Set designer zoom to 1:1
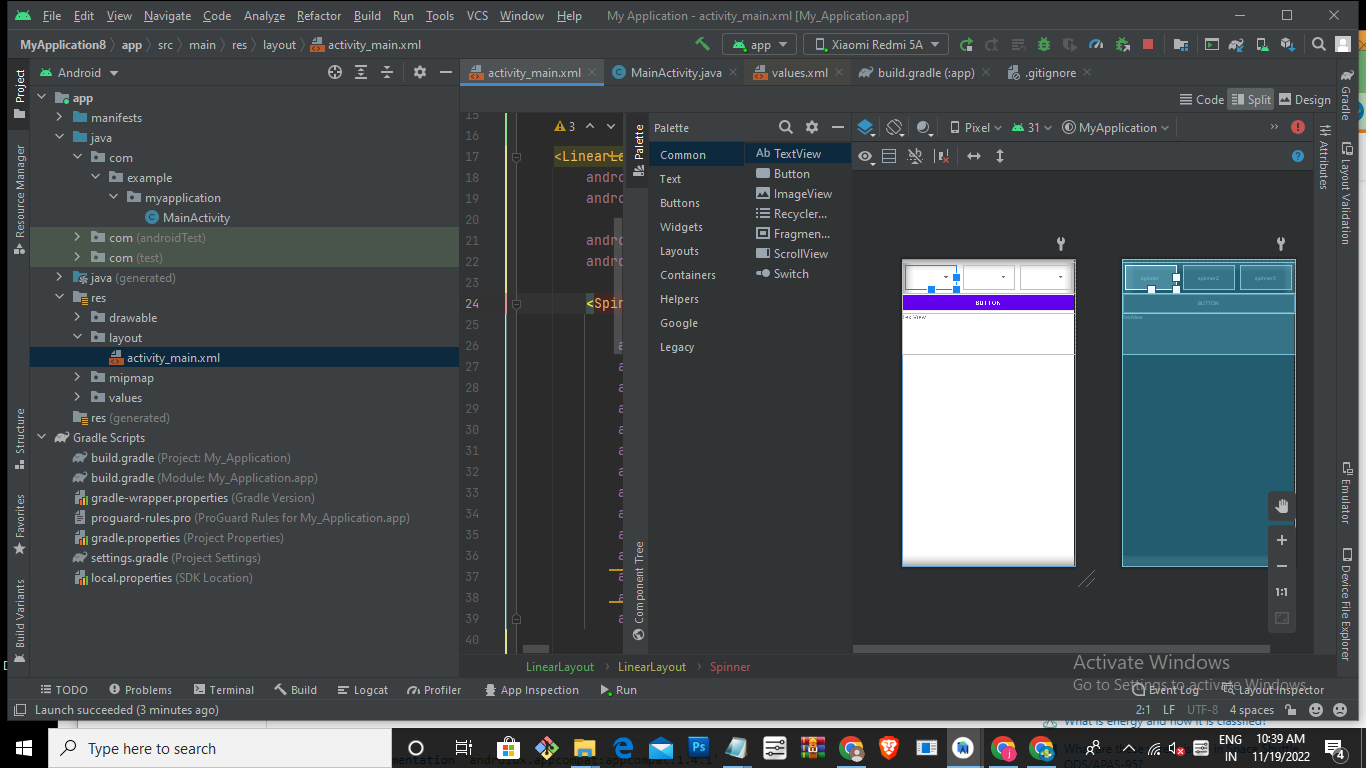The height and width of the screenshot is (768, 1366). point(1281,592)
